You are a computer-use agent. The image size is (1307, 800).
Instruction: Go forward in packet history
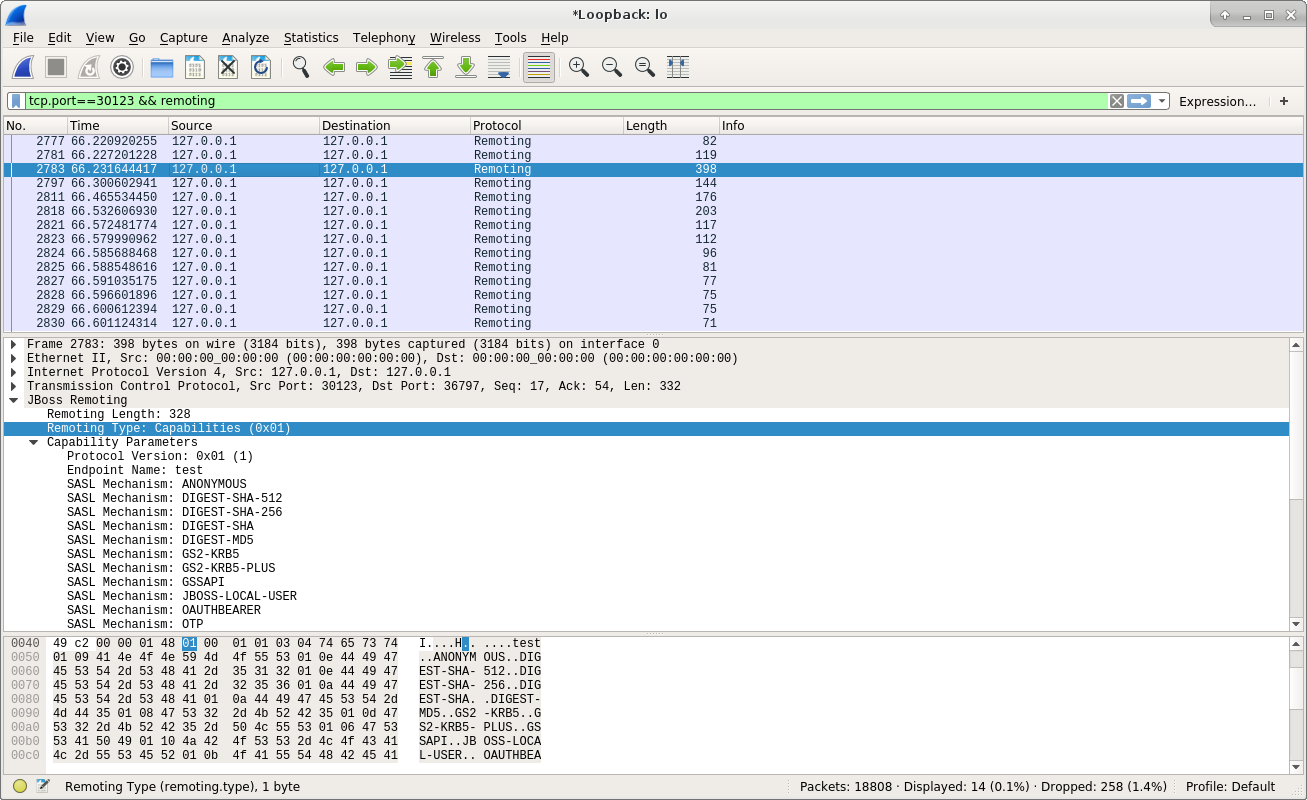click(x=367, y=67)
